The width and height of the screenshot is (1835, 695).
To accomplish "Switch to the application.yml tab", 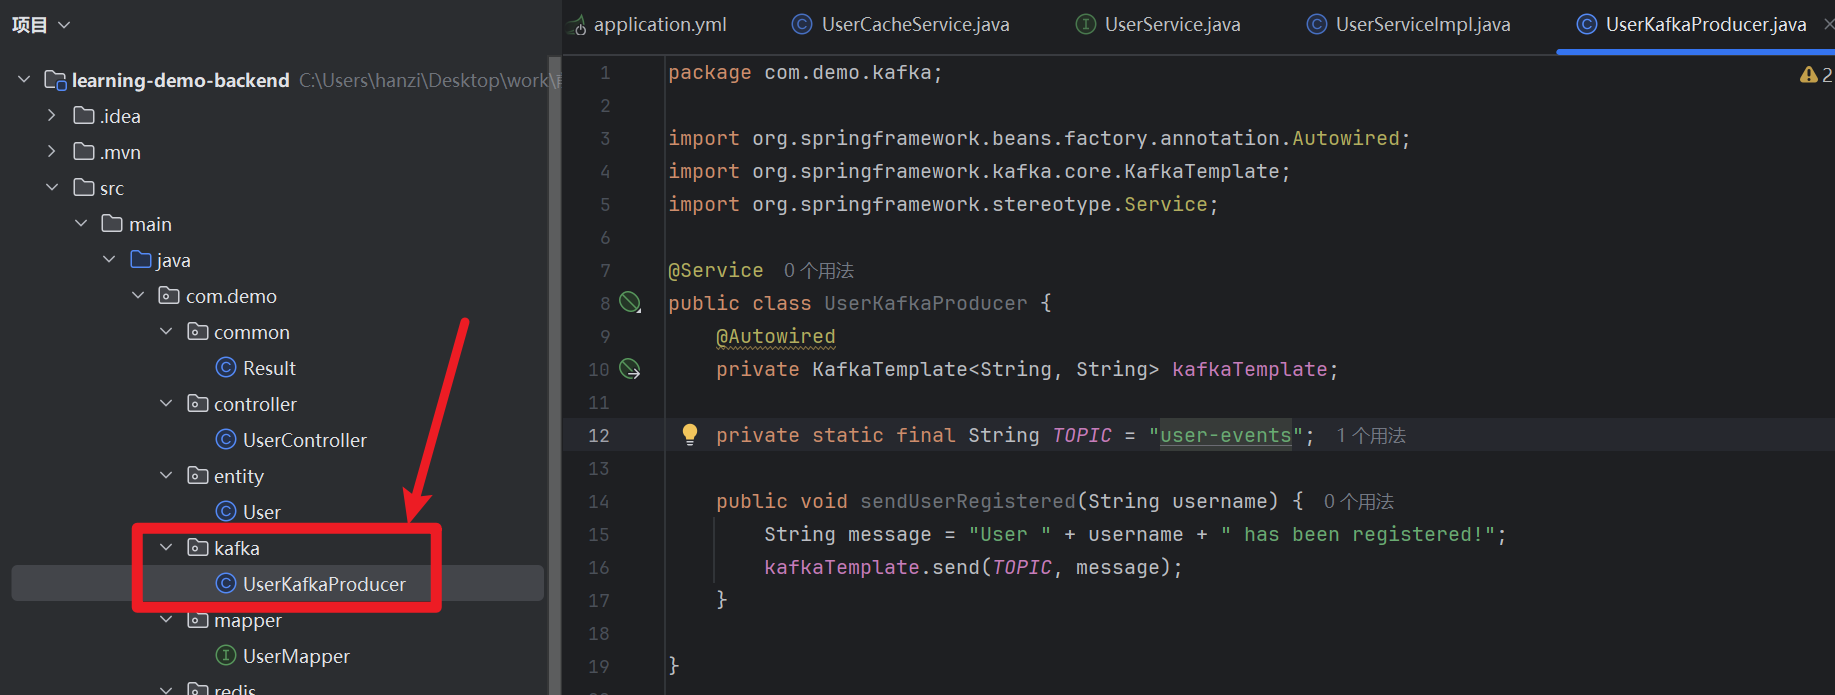I will [659, 25].
